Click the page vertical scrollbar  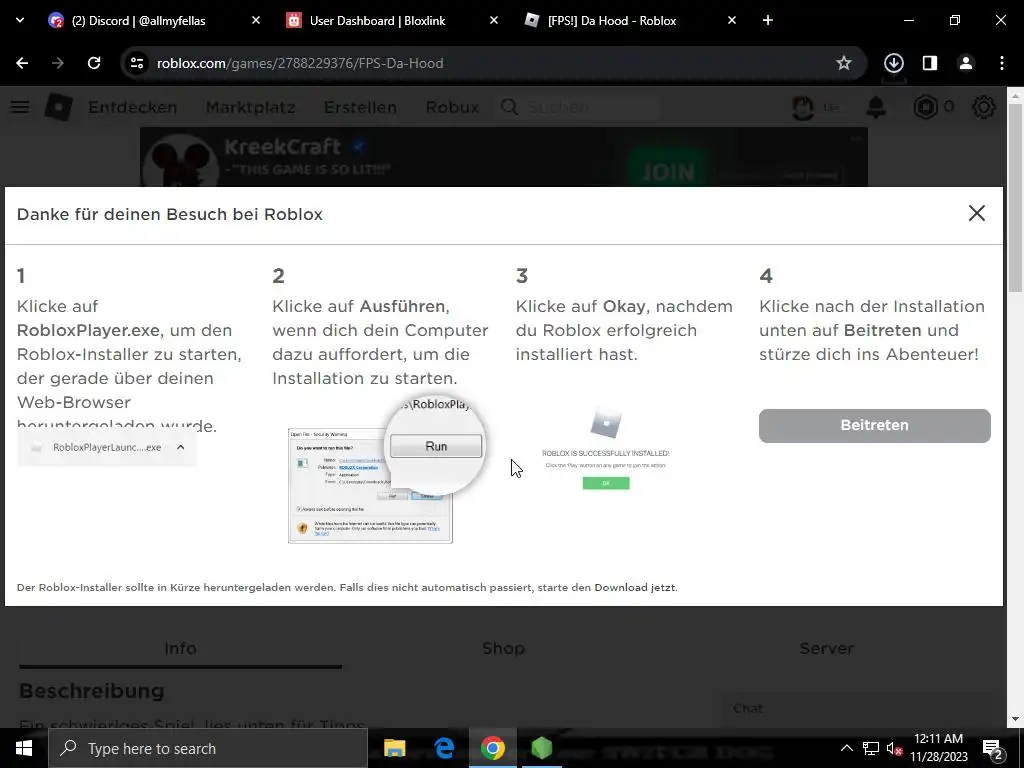tap(1016, 197)
